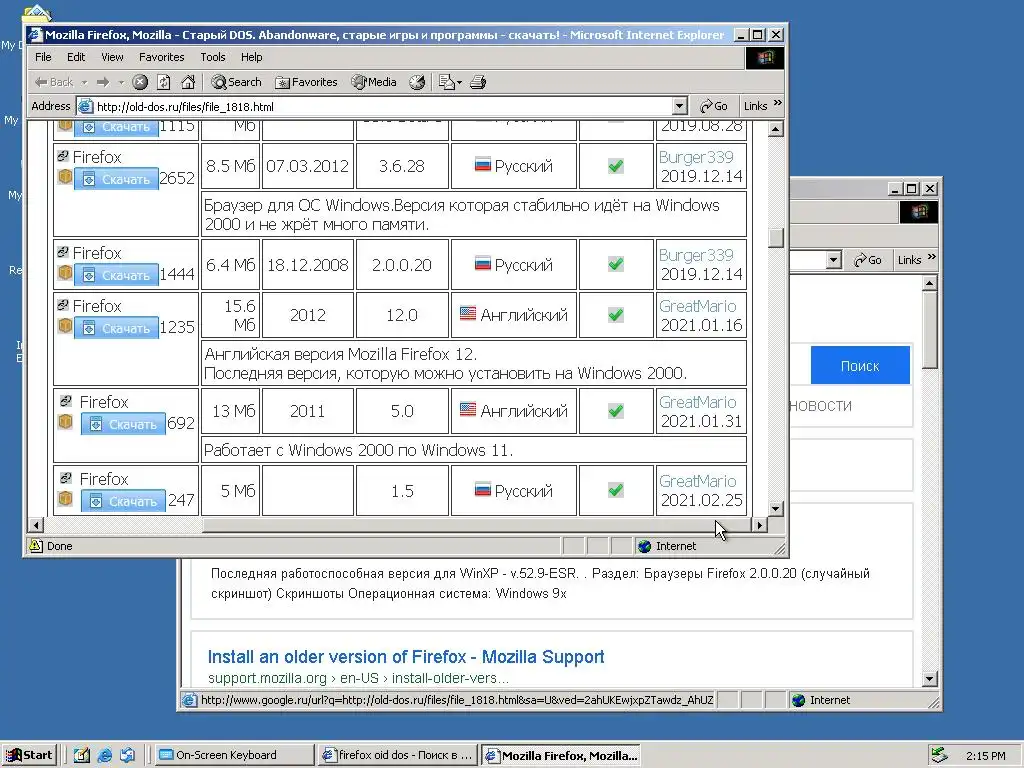The height and width of the screenshot is (768, 1024).
Task: Click the Go button in background window
Action: click(868, 260)
